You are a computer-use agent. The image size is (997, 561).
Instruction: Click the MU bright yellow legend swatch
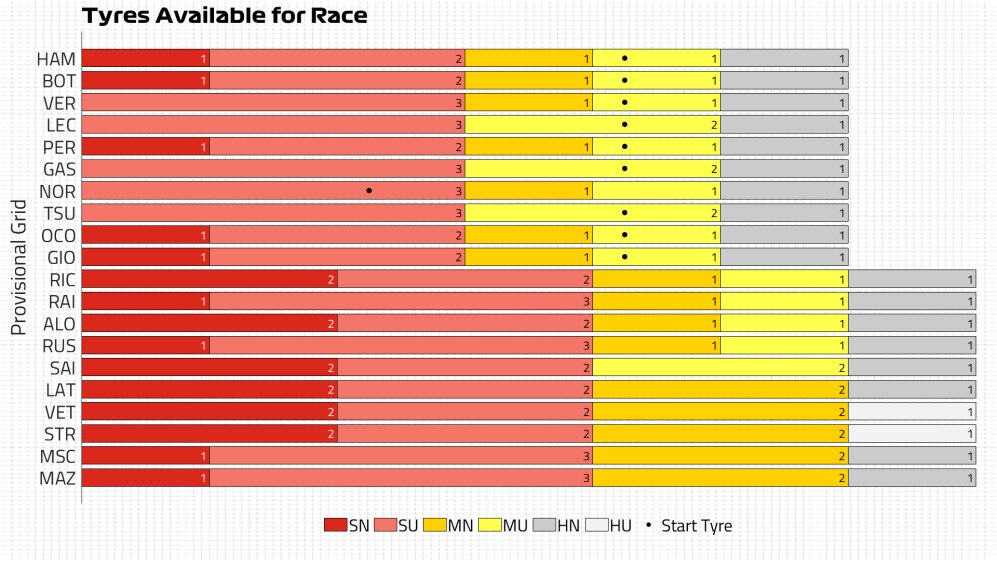click(489, 526)
